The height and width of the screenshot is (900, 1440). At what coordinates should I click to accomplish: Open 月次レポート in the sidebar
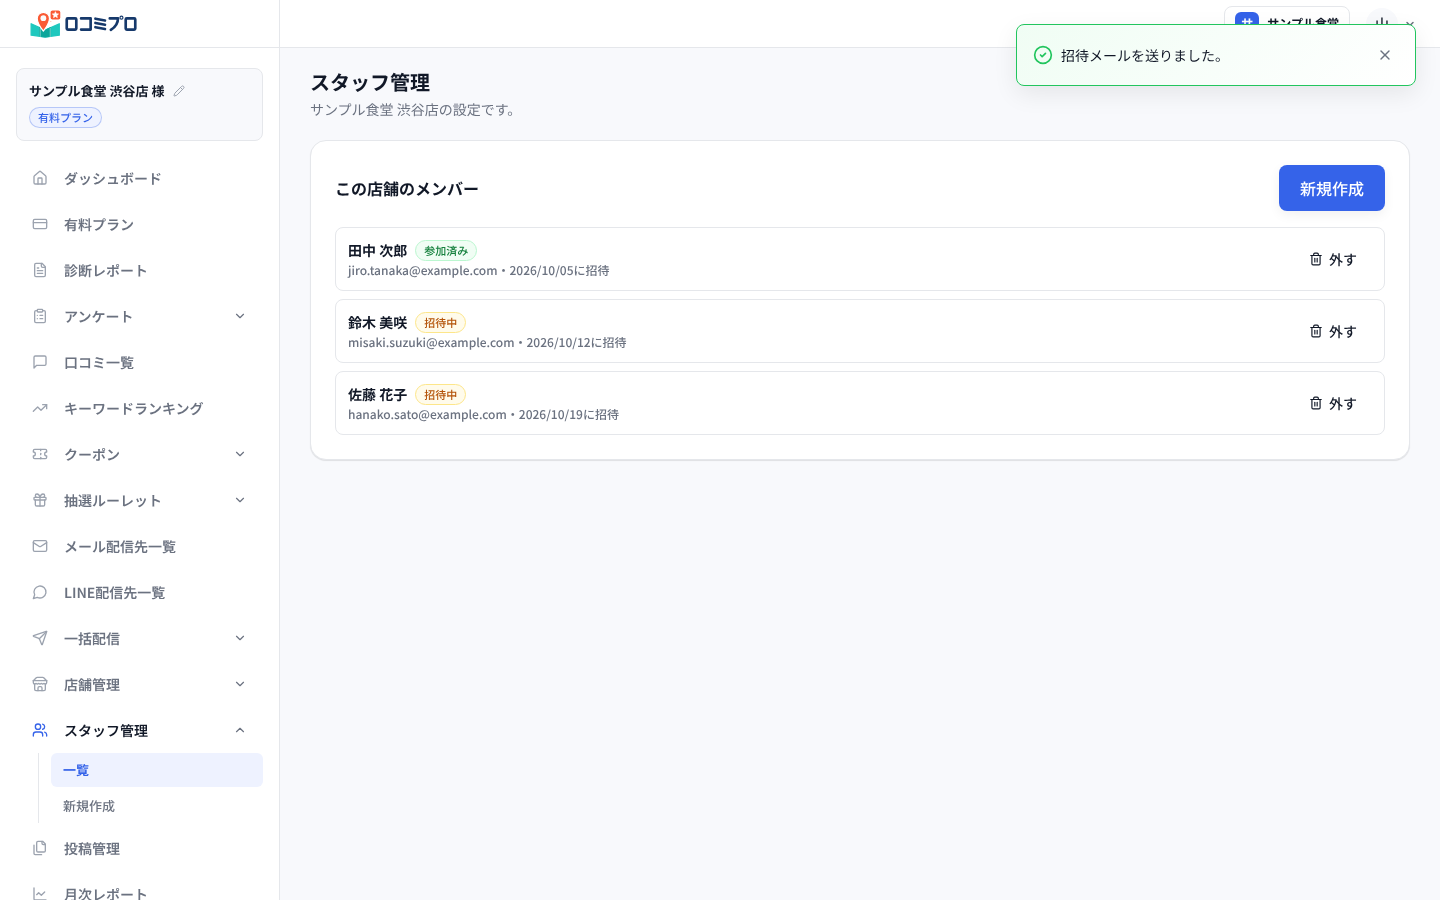point(139,891)
